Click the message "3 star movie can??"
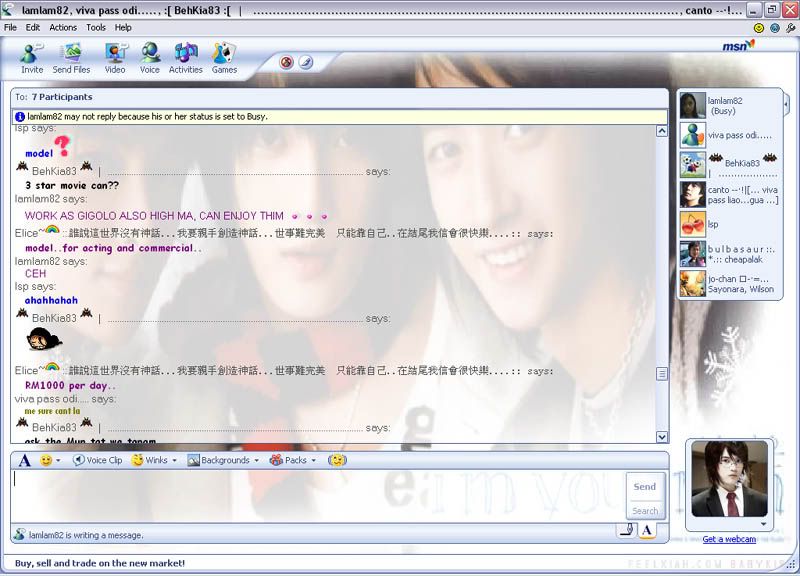The height and width of the screenshot is (576, 800). [x=72, y=186]
